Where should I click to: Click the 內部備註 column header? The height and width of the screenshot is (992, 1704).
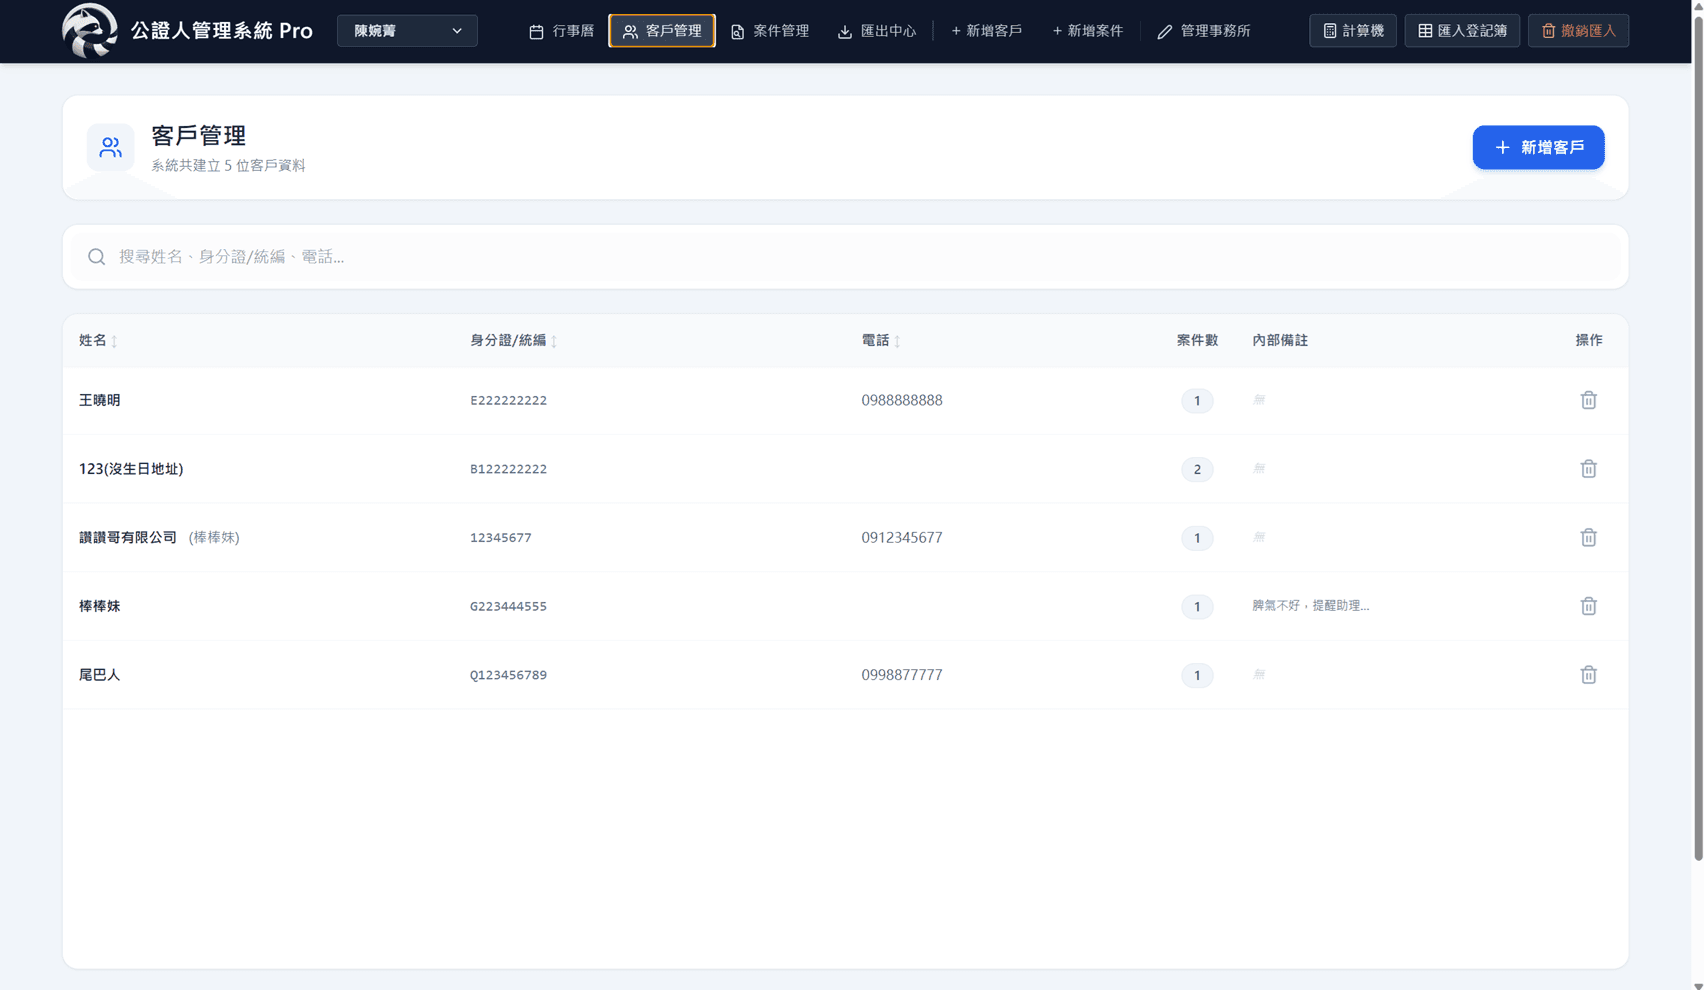point(1280,341)
